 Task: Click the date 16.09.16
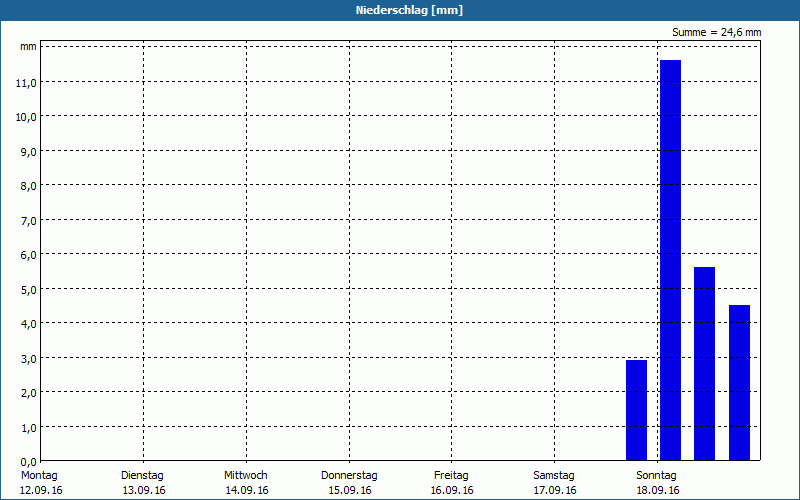click(x=452, y=491)
